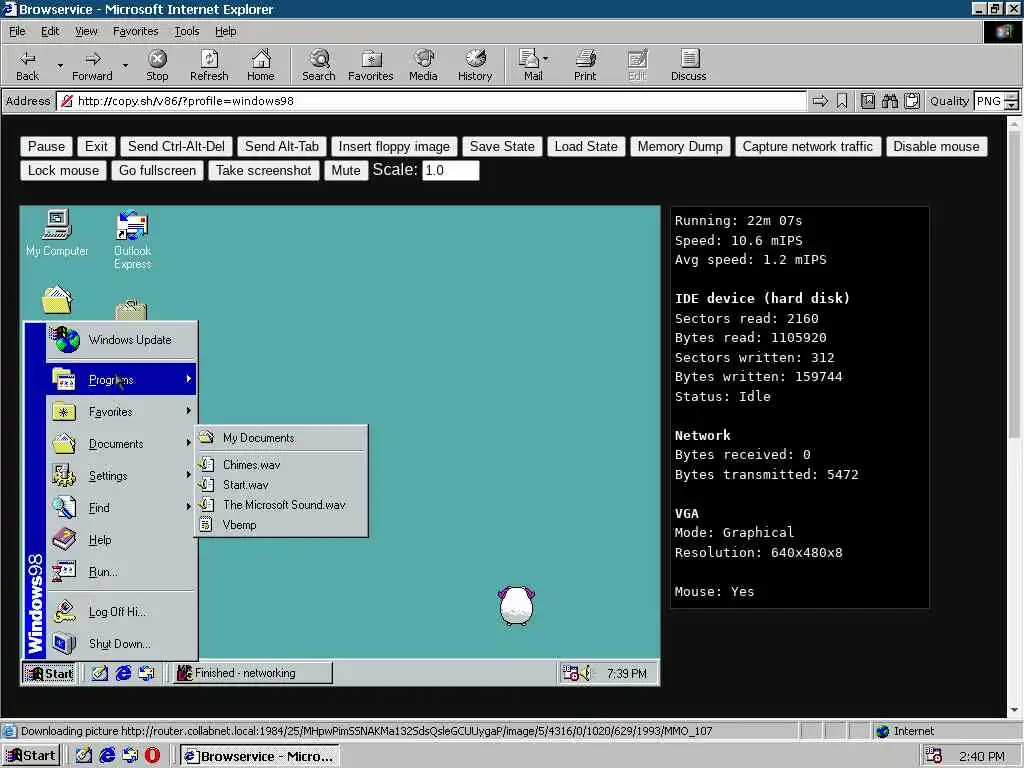Click the red Opera icon in taskbar
1024x768 pixels.
(152, 756)
